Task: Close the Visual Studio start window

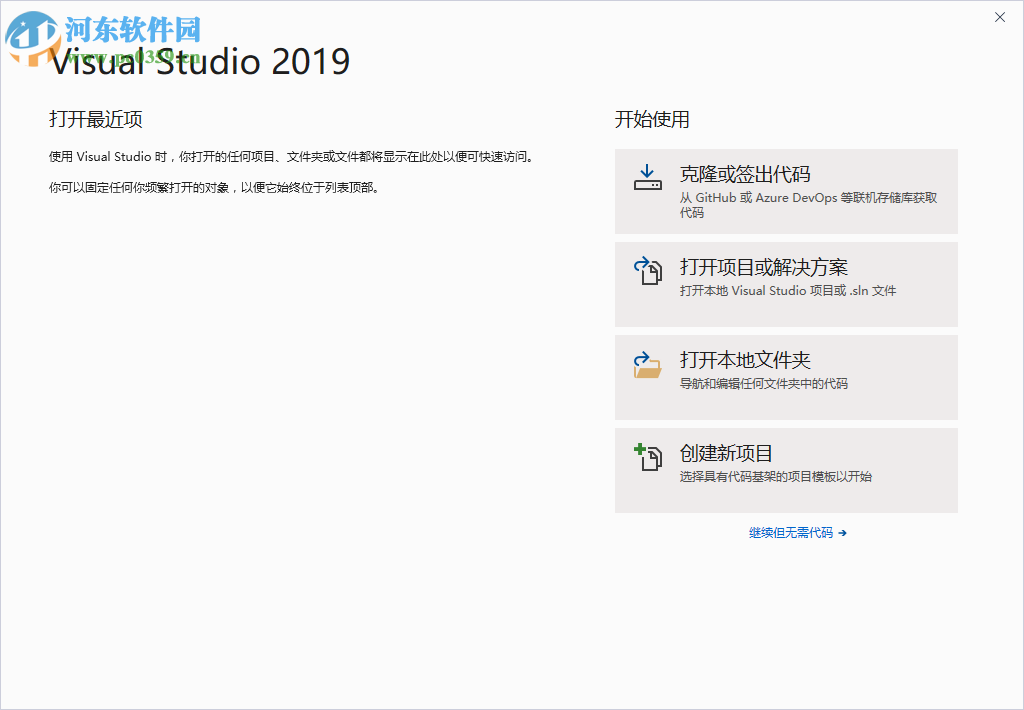Action: click(x=999, y=17)
